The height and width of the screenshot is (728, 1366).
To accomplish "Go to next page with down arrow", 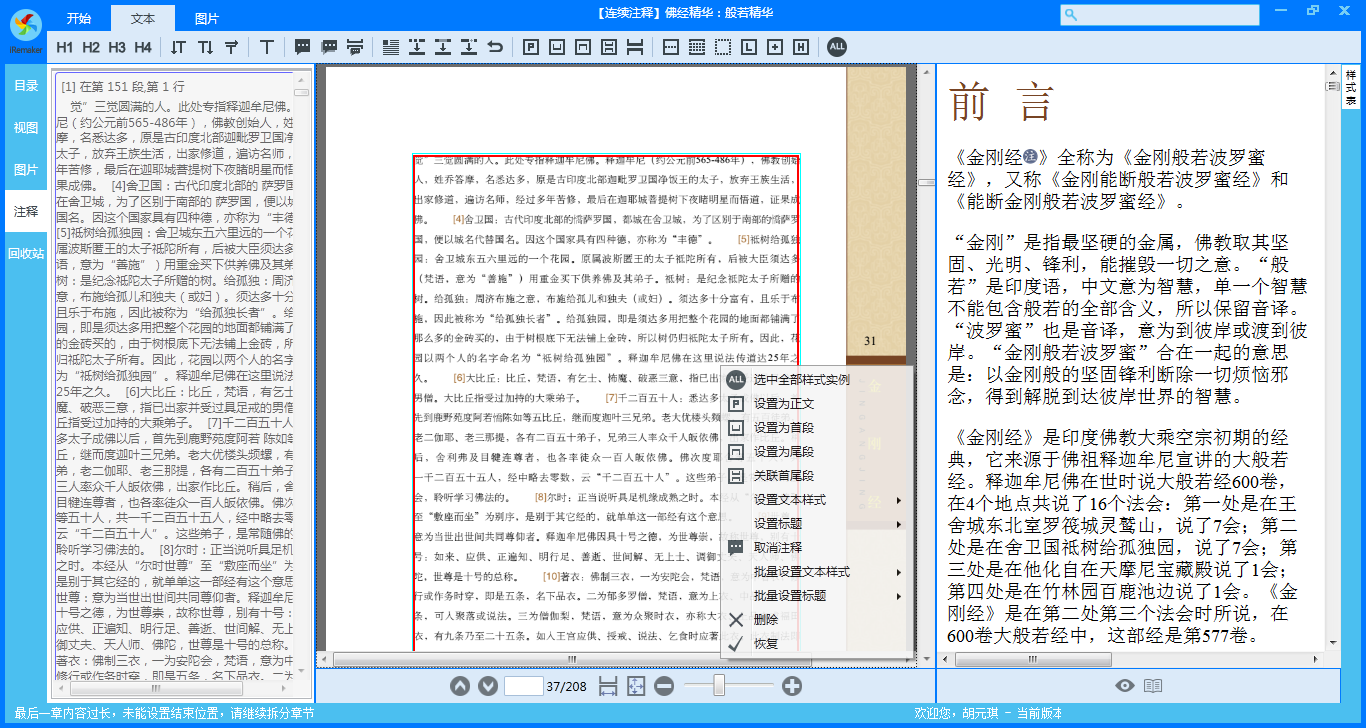I will [487, 686].
